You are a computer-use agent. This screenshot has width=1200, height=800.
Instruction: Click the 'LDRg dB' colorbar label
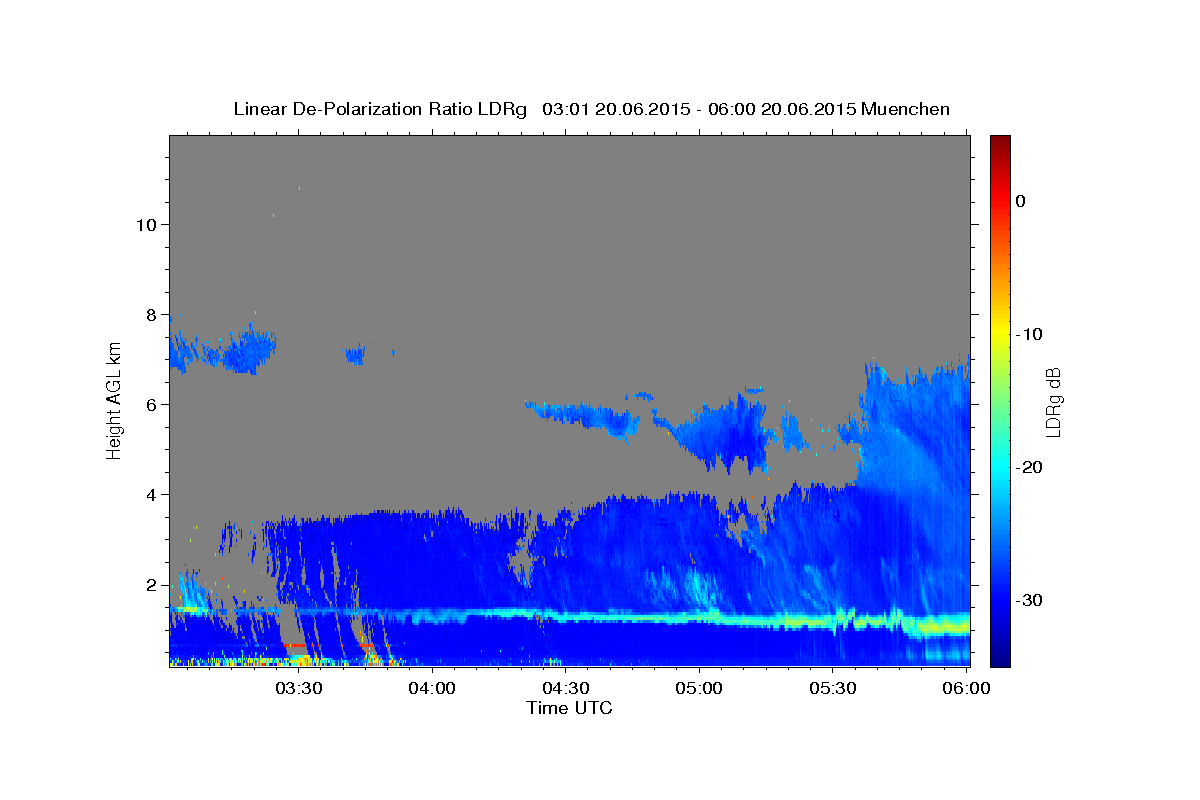pyautogui.click(x=1053, y=401)
